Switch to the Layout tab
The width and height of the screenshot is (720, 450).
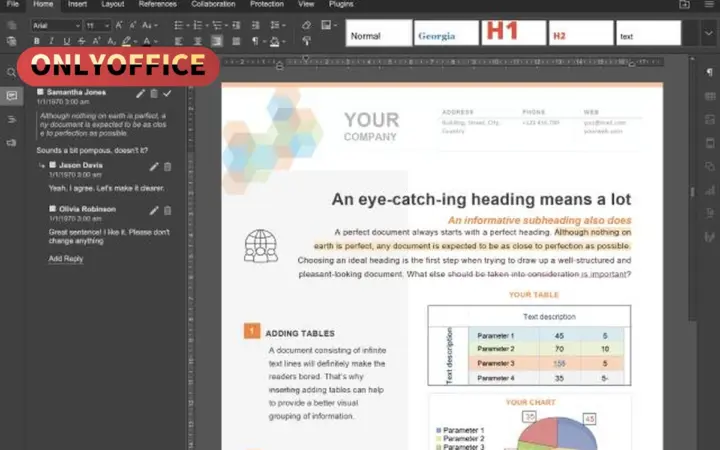coord(112,4)
